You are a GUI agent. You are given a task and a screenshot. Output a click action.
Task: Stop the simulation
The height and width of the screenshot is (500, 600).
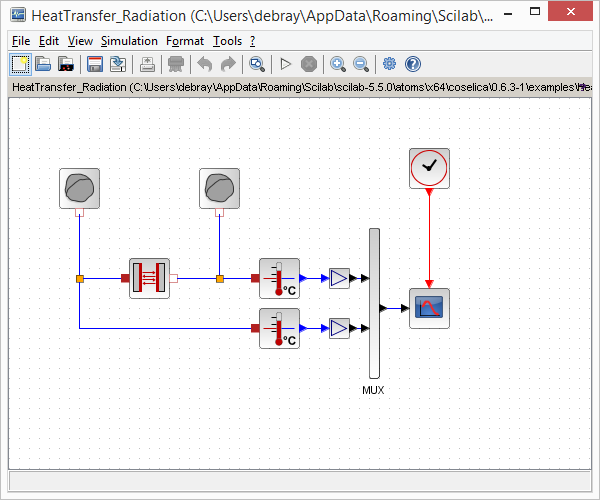pyautogui.click(x=309, y=64)
